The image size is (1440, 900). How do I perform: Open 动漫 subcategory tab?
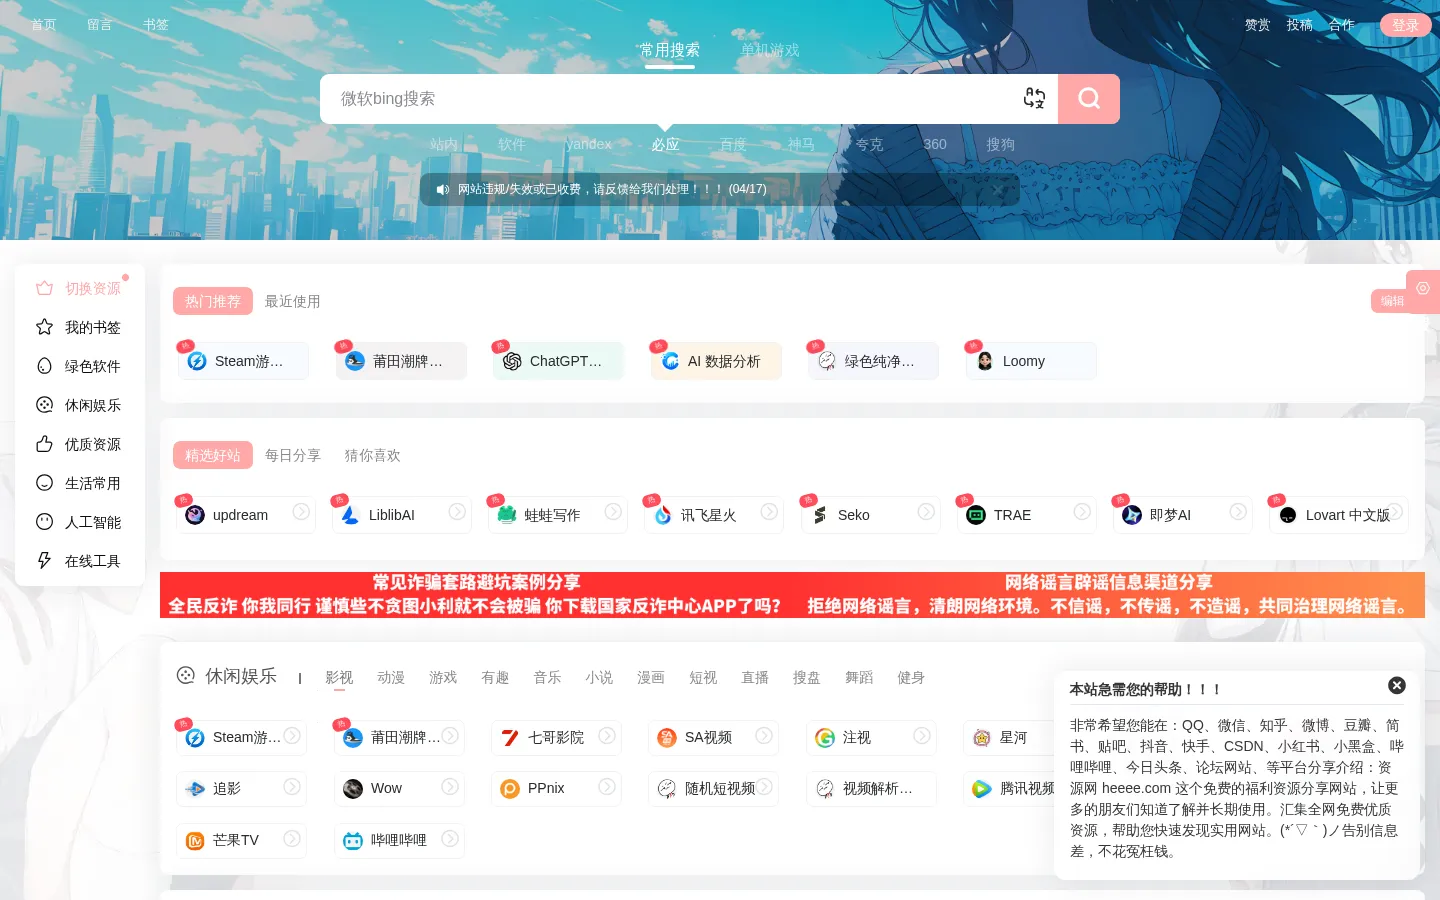pyautogui.click(x=391, y=677)
